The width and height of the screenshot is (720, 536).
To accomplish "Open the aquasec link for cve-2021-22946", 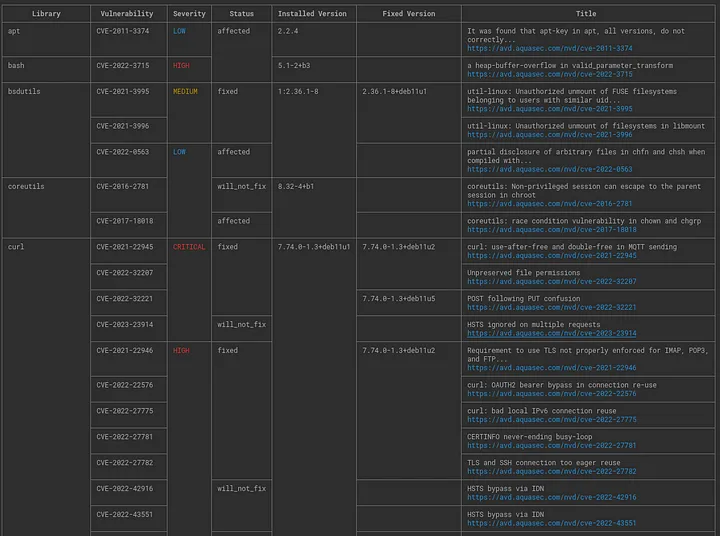I will coord(551,367).
